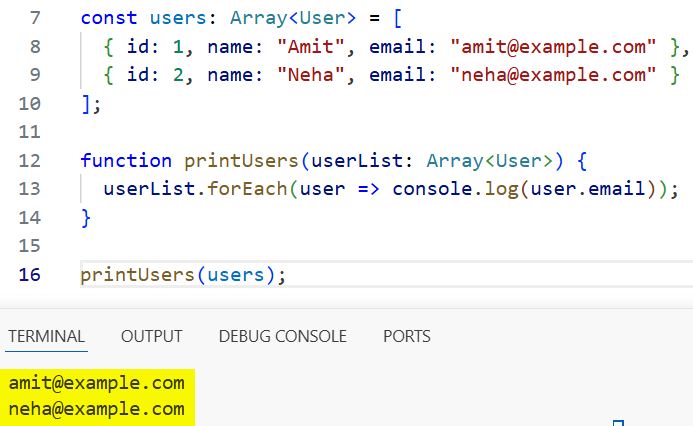Click 'printUsers' function name on line 12

[x=241, y=161]
